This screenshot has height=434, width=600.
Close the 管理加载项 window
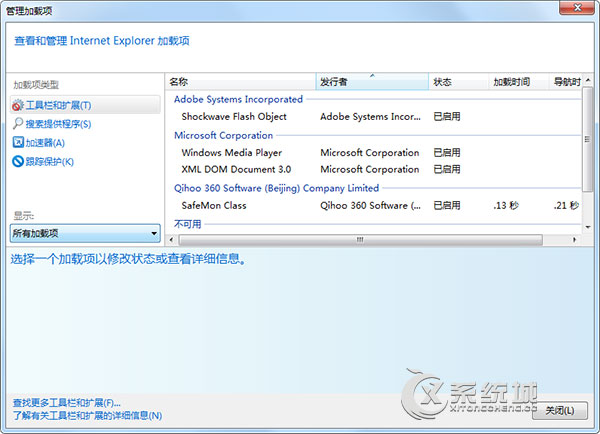[577, 8]
